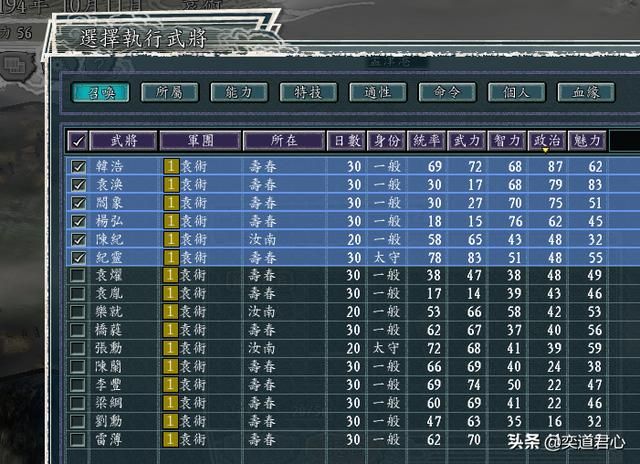Image resolution: width=640 pixels, height=464 pixels.
Task: Uncheck the checkbox for 陳紀
Action: click(78, 239)
